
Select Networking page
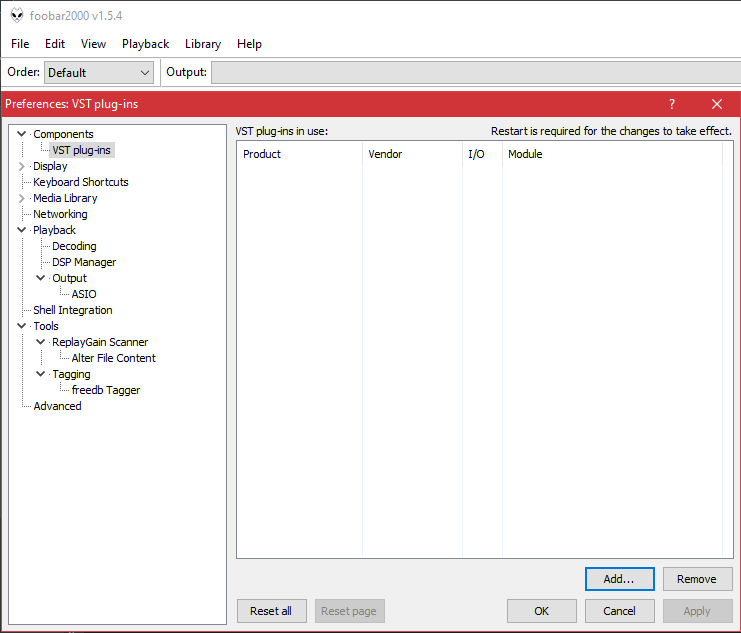(x=60, y=214)
